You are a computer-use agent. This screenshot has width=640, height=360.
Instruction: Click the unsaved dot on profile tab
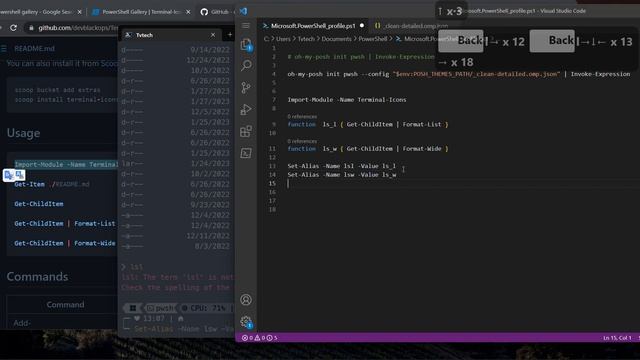[x=362, y=26]
